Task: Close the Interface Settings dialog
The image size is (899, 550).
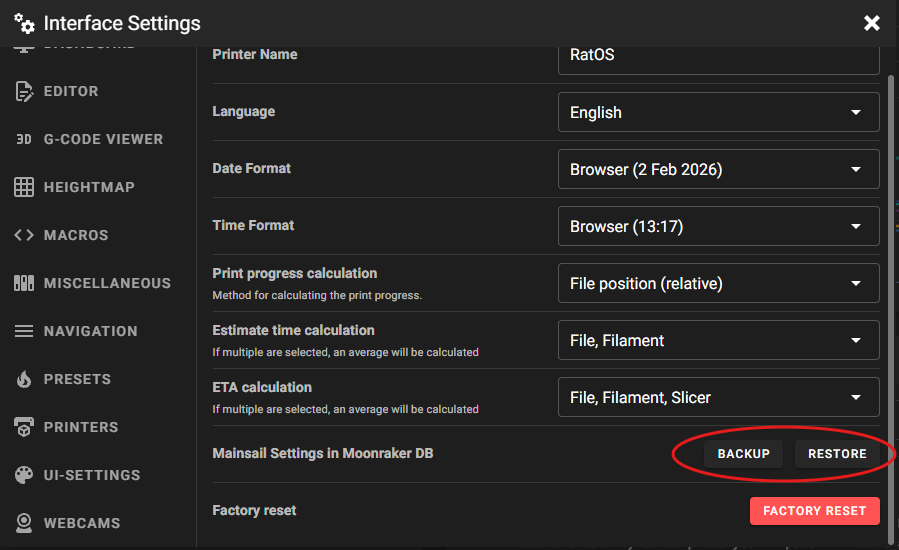Action: [871, 23]
